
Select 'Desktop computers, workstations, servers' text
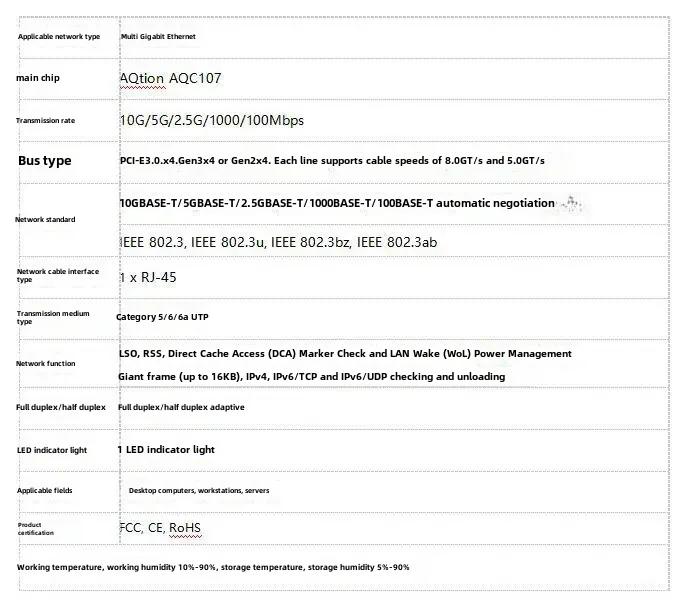199,490
